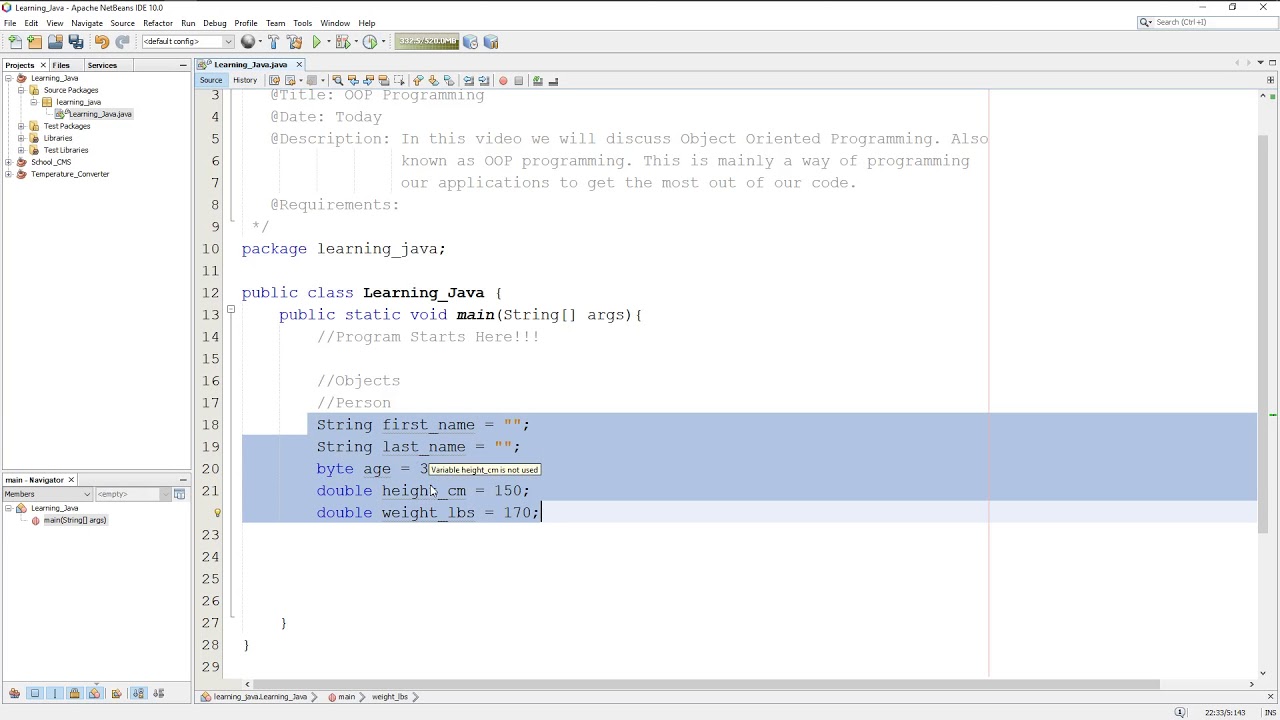Click the Next Bookmark icon
This screenshot has width=1280, height=720.
click(x=433, y=80)
